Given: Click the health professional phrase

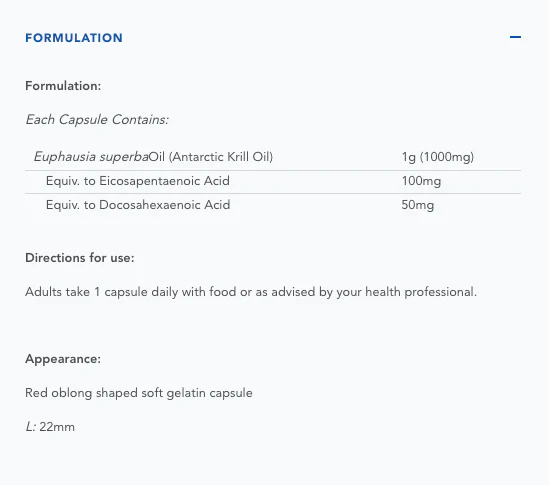Looking at the screenshot, I should click(421, 292).
